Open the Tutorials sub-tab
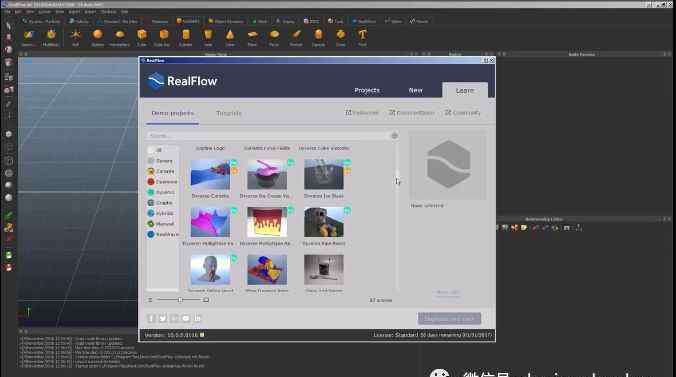This screenshot has height=377, width=676. (x=229, y=113)
